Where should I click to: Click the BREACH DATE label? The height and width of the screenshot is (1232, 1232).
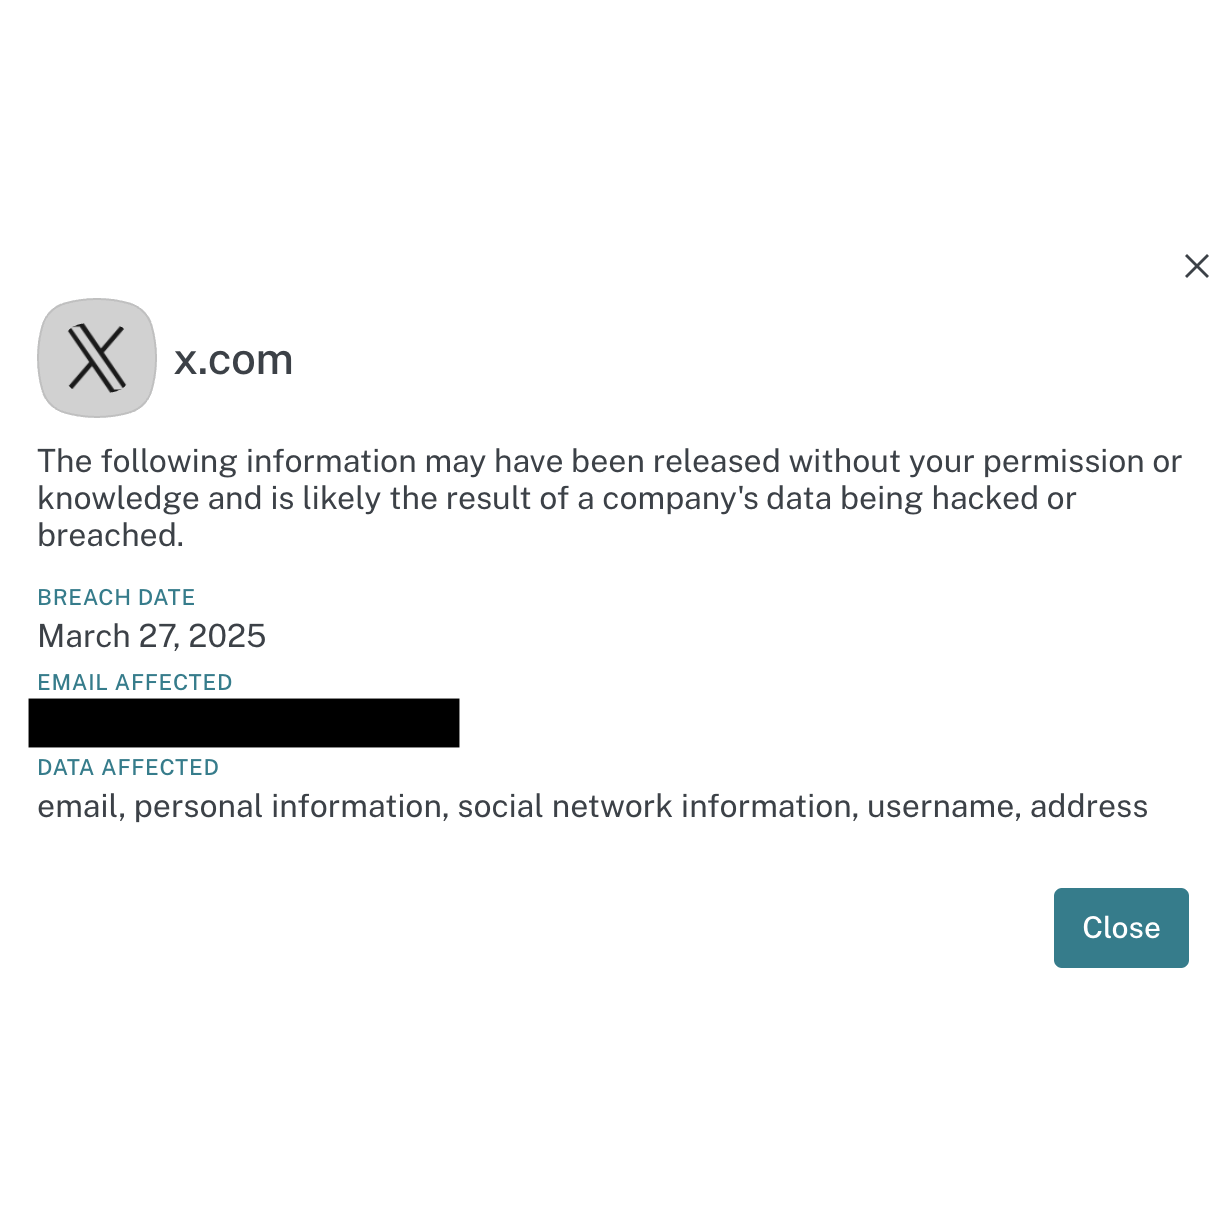coord(116,597)
